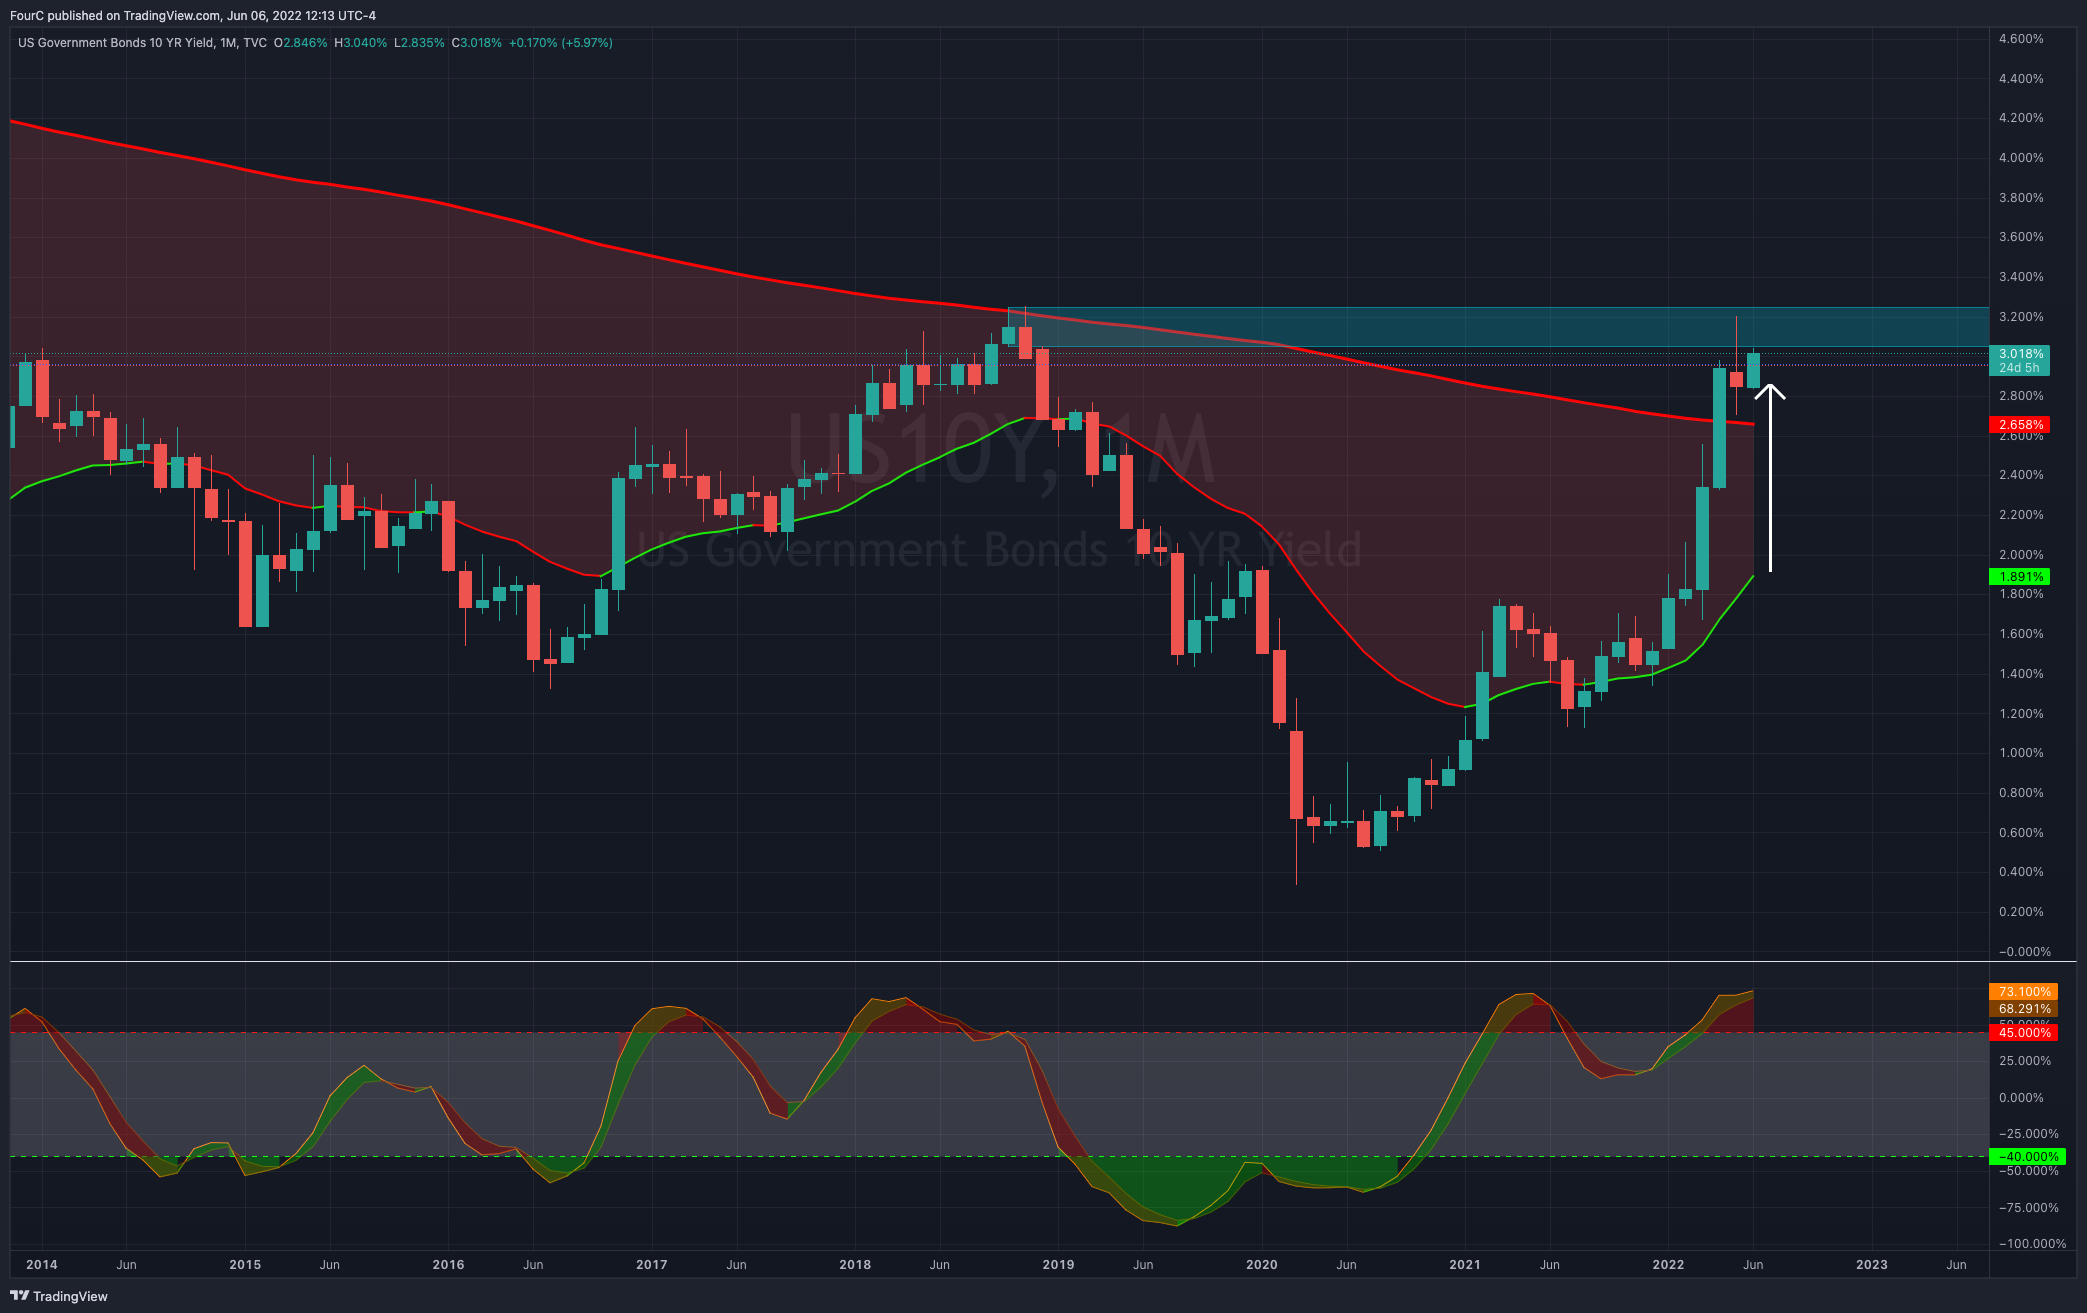This screenshot has height=1313, width=2087.
Task: Click the 1.000% price axis label
Action: (x=2021, y=753)
